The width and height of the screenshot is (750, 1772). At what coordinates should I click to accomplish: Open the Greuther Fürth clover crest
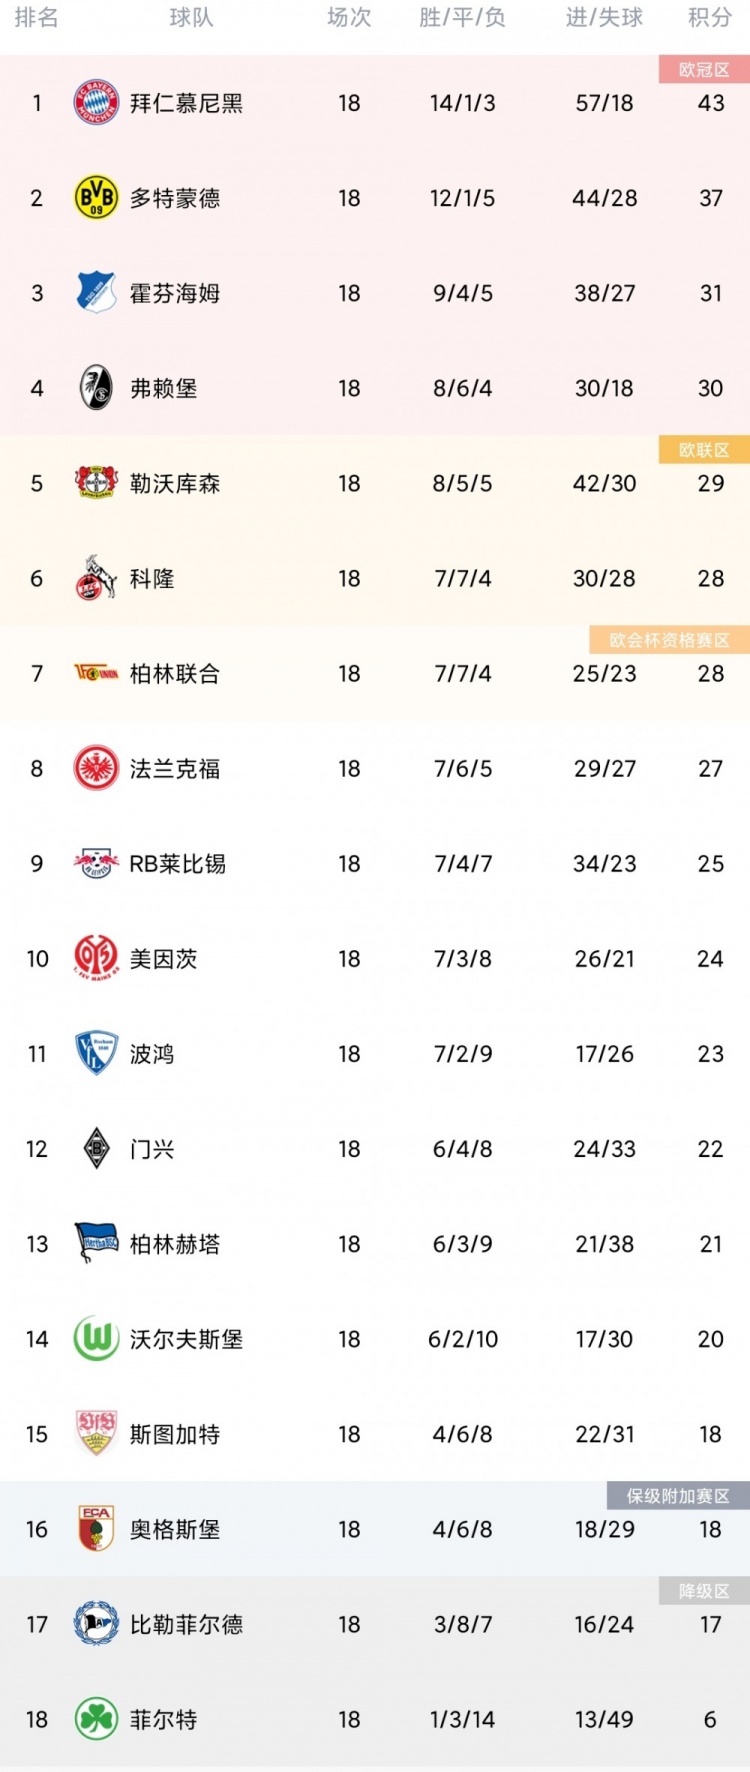click(x=97, y=1719)
